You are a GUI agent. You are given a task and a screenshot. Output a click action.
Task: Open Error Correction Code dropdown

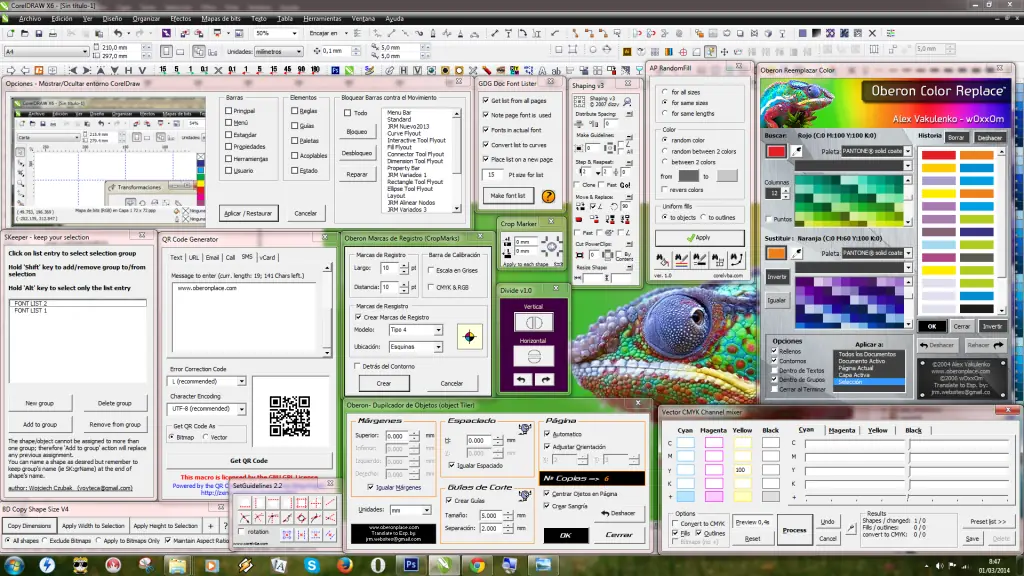pyautogui.click(x=241, y=381)
